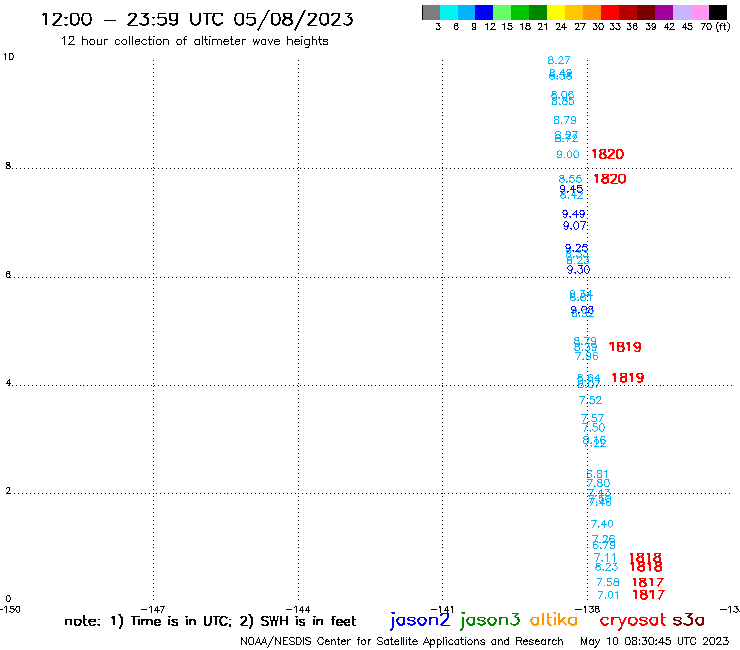This screenshot has height=650, width=740.
Task: Select the -144 longitude axis label
Action: [x=298, y=609]
